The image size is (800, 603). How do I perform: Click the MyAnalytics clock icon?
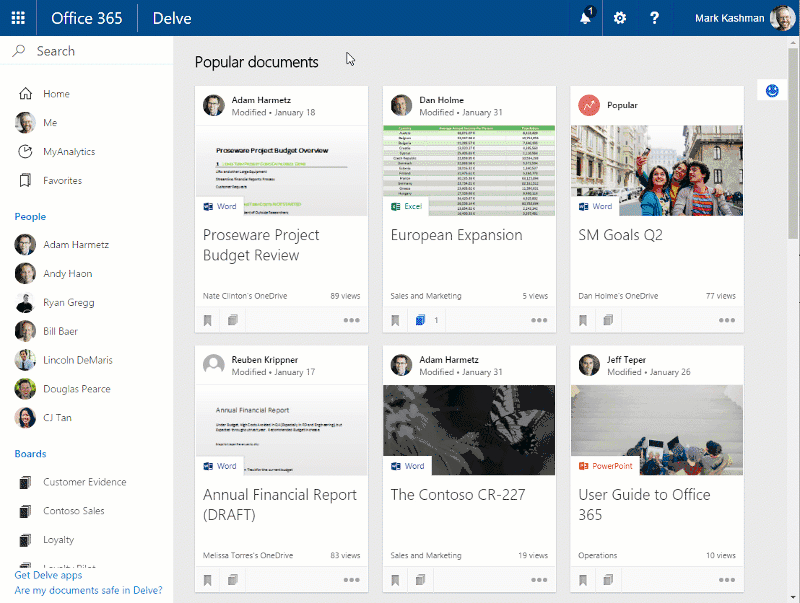click(25, 152)
